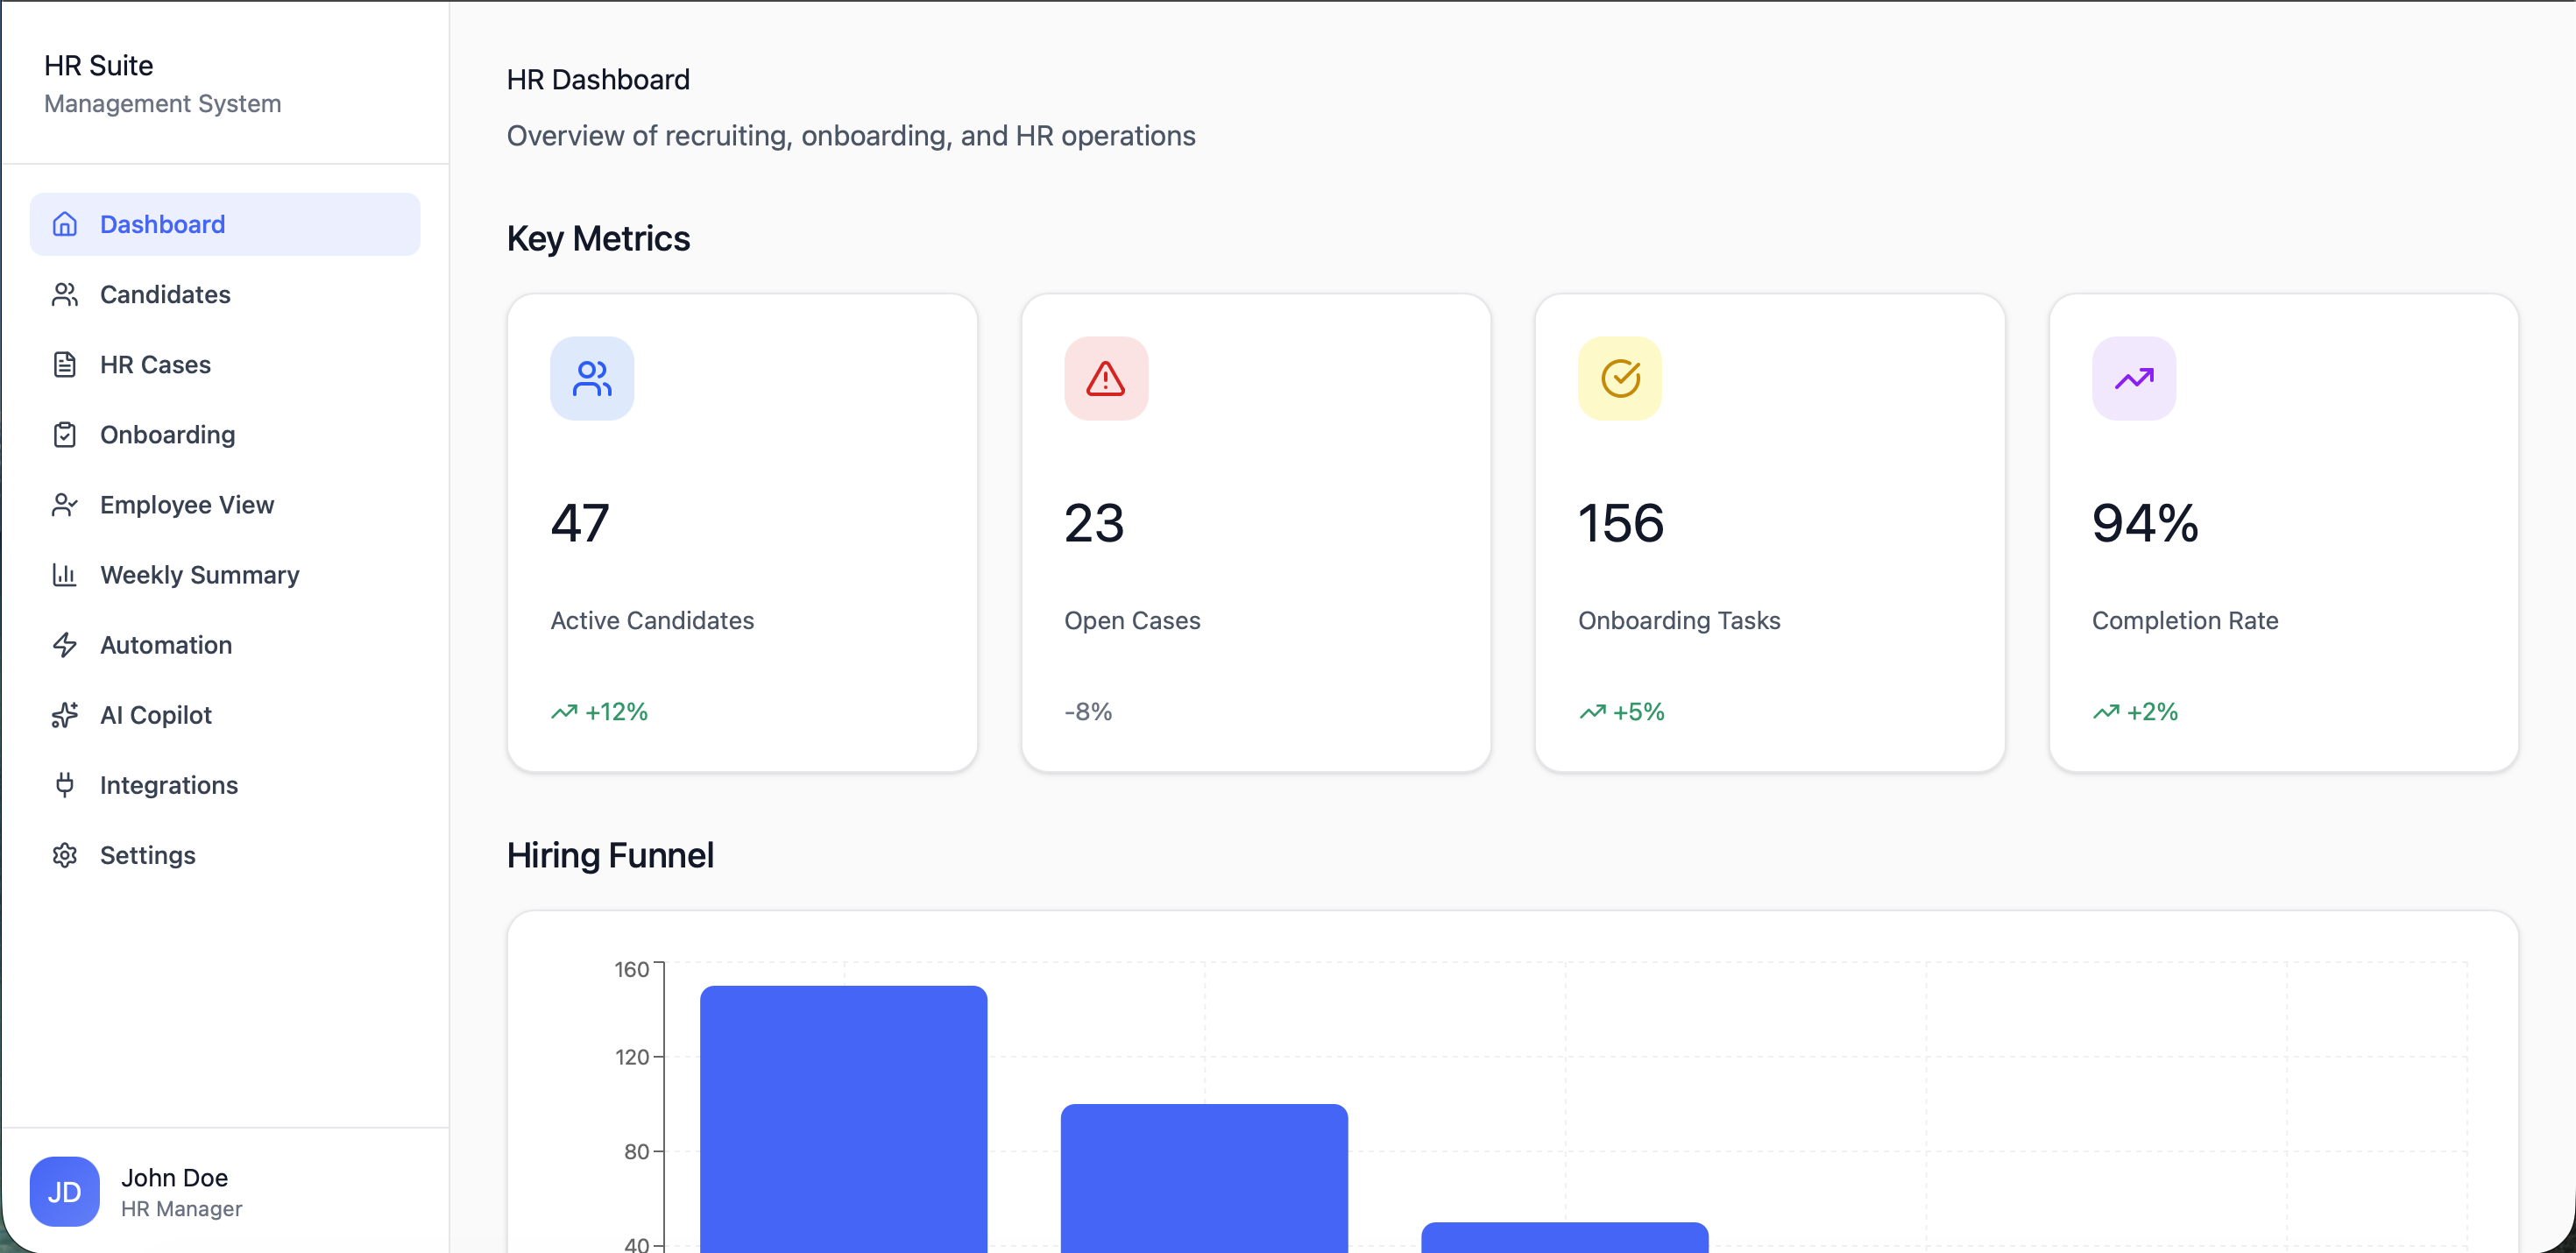This screenshot has height=1253, width=2576.
Task: Click the Integrations plug icon
Action: click(65, 784)
